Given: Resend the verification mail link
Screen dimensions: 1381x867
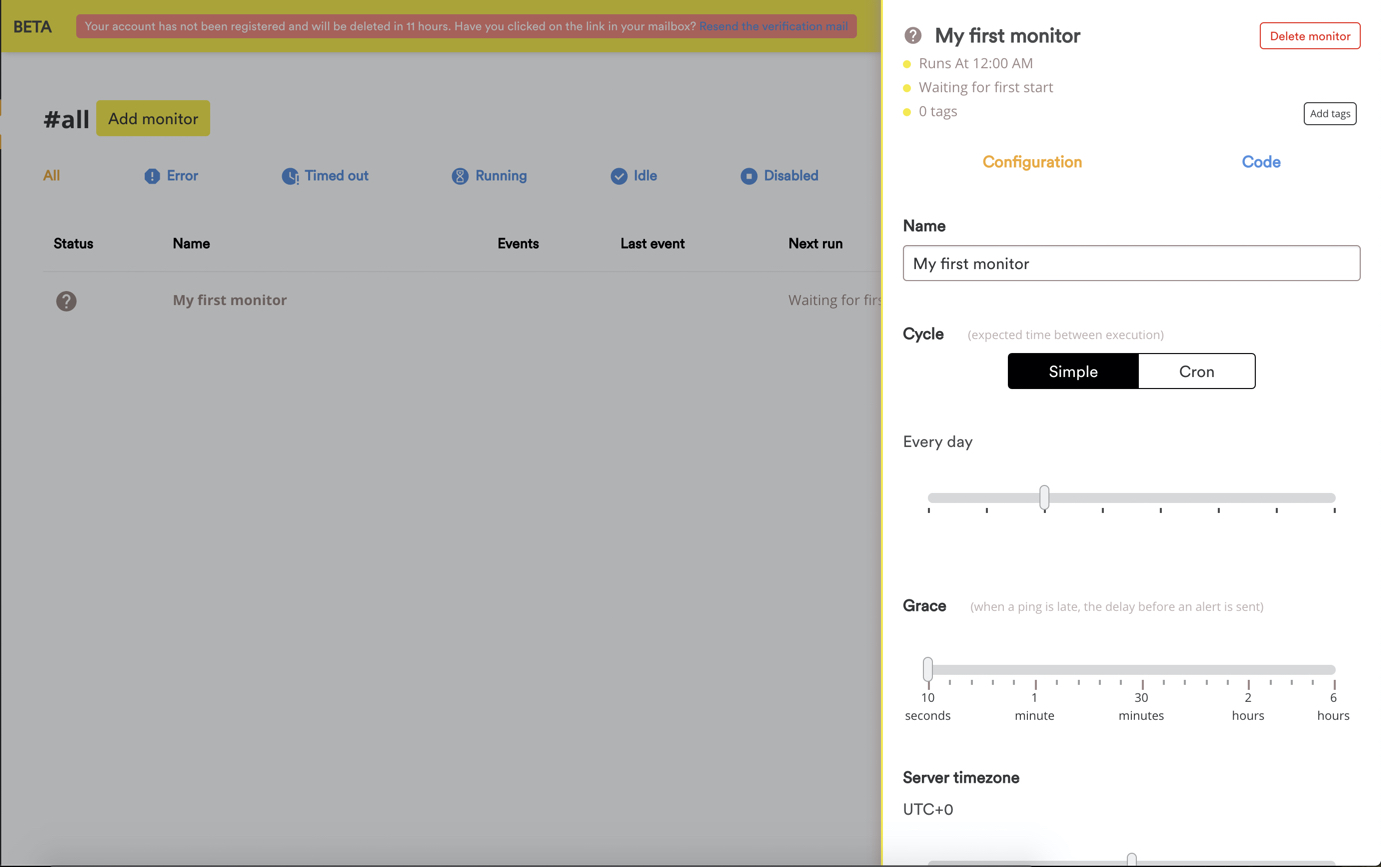Looking at the screenshot, I should coord(773,26).
